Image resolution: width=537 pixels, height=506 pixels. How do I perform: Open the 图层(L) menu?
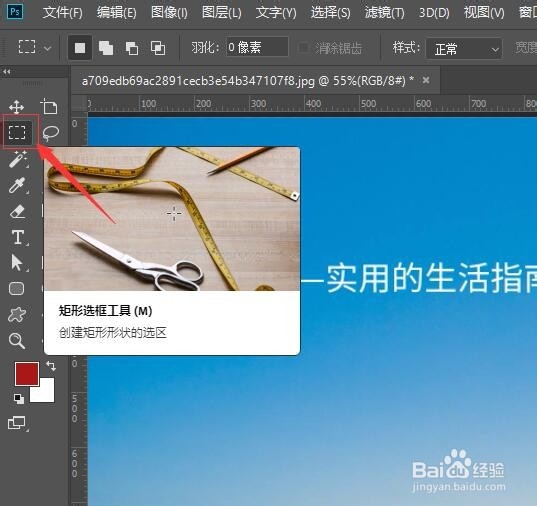pyautogui.click(x=222, y=13)
